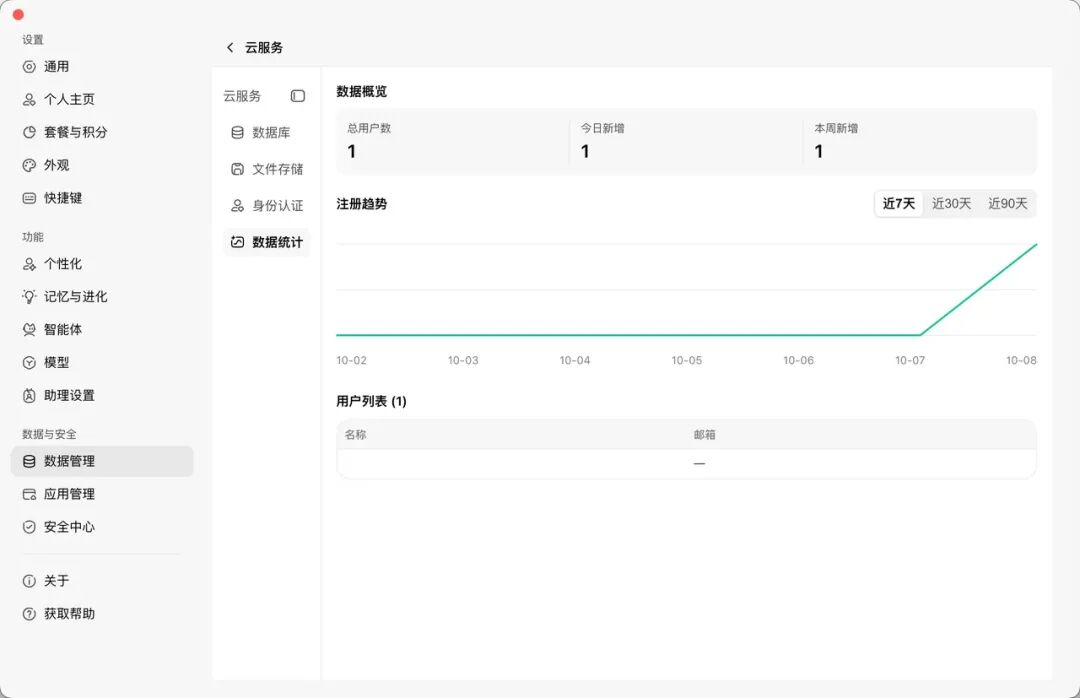Click the dash email cell in user row

pyautogui.click(x=700, y=464)
